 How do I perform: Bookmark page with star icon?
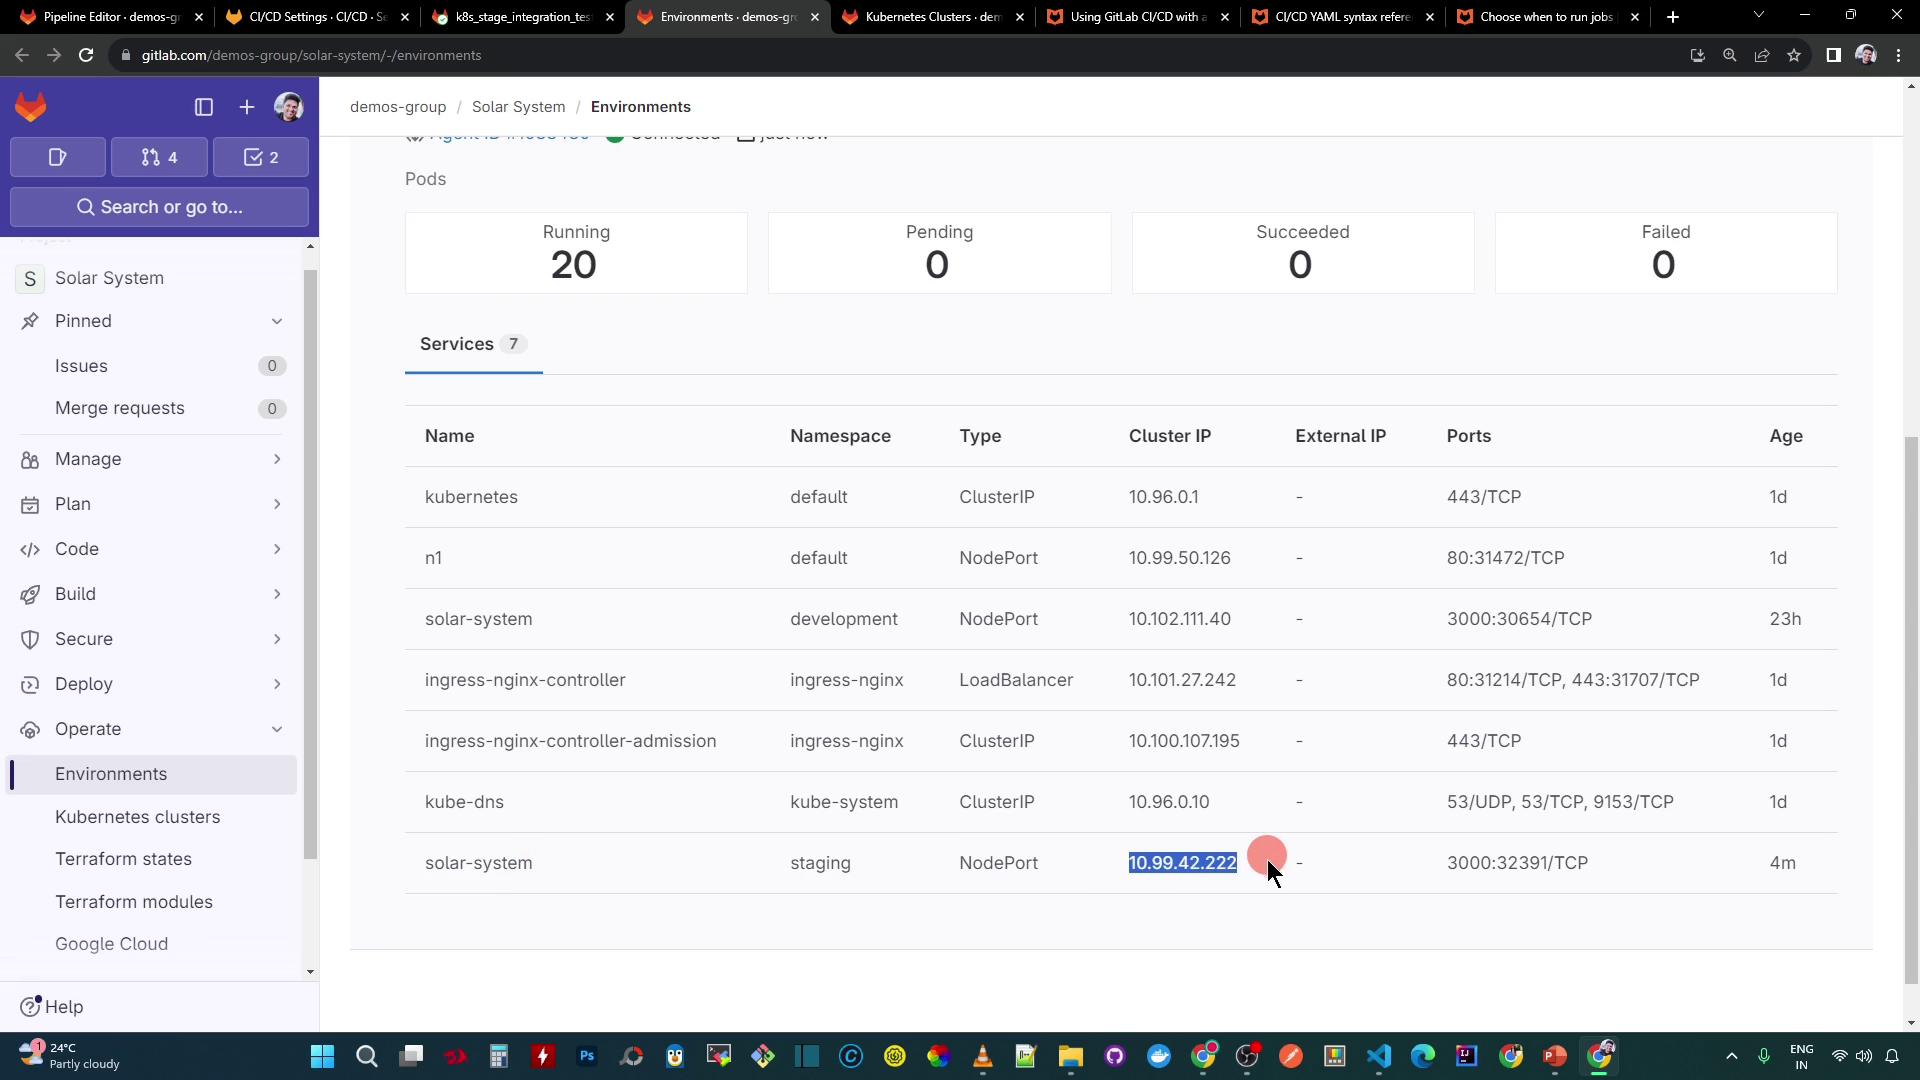coord(1794,55)
